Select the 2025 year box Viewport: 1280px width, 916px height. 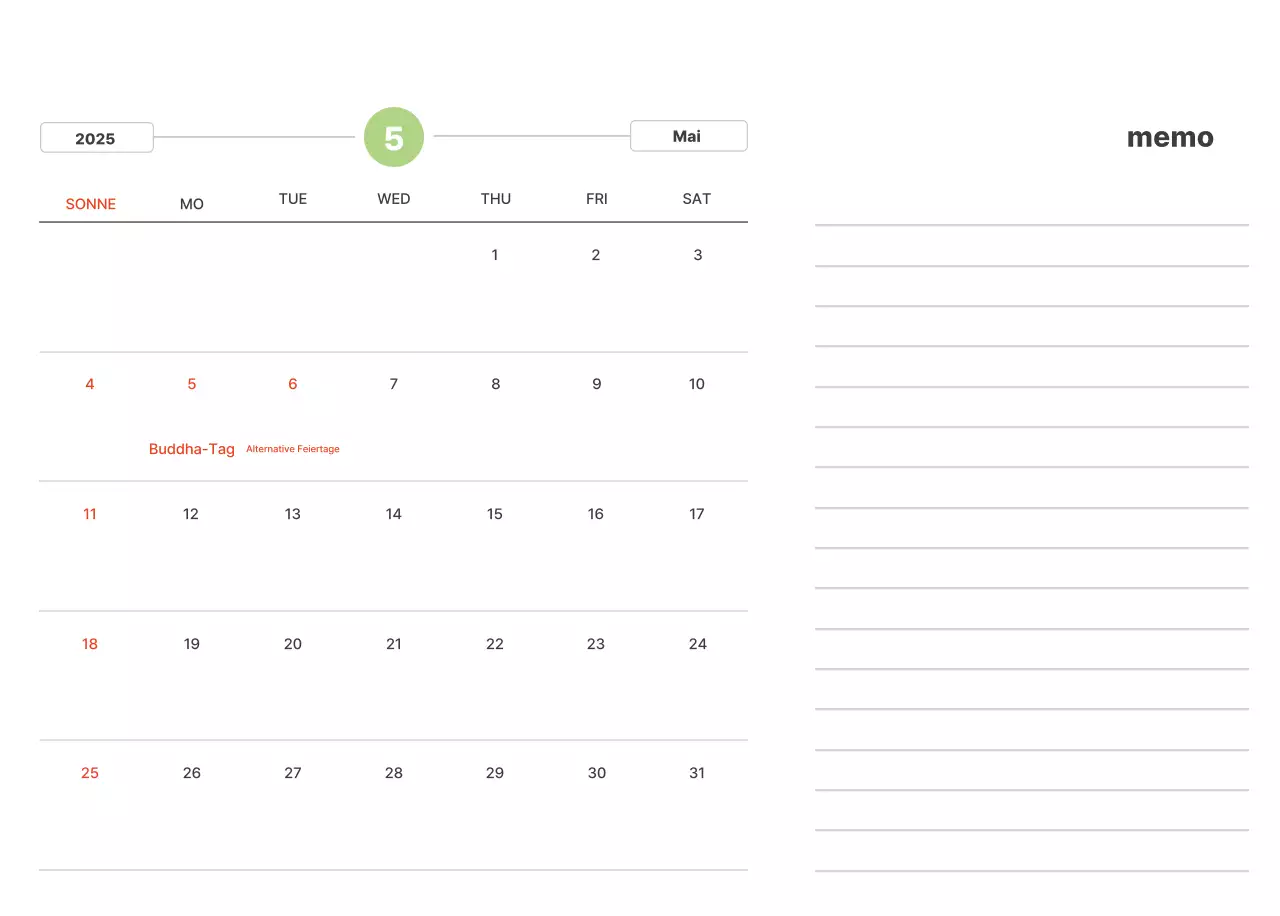[96, 138]
